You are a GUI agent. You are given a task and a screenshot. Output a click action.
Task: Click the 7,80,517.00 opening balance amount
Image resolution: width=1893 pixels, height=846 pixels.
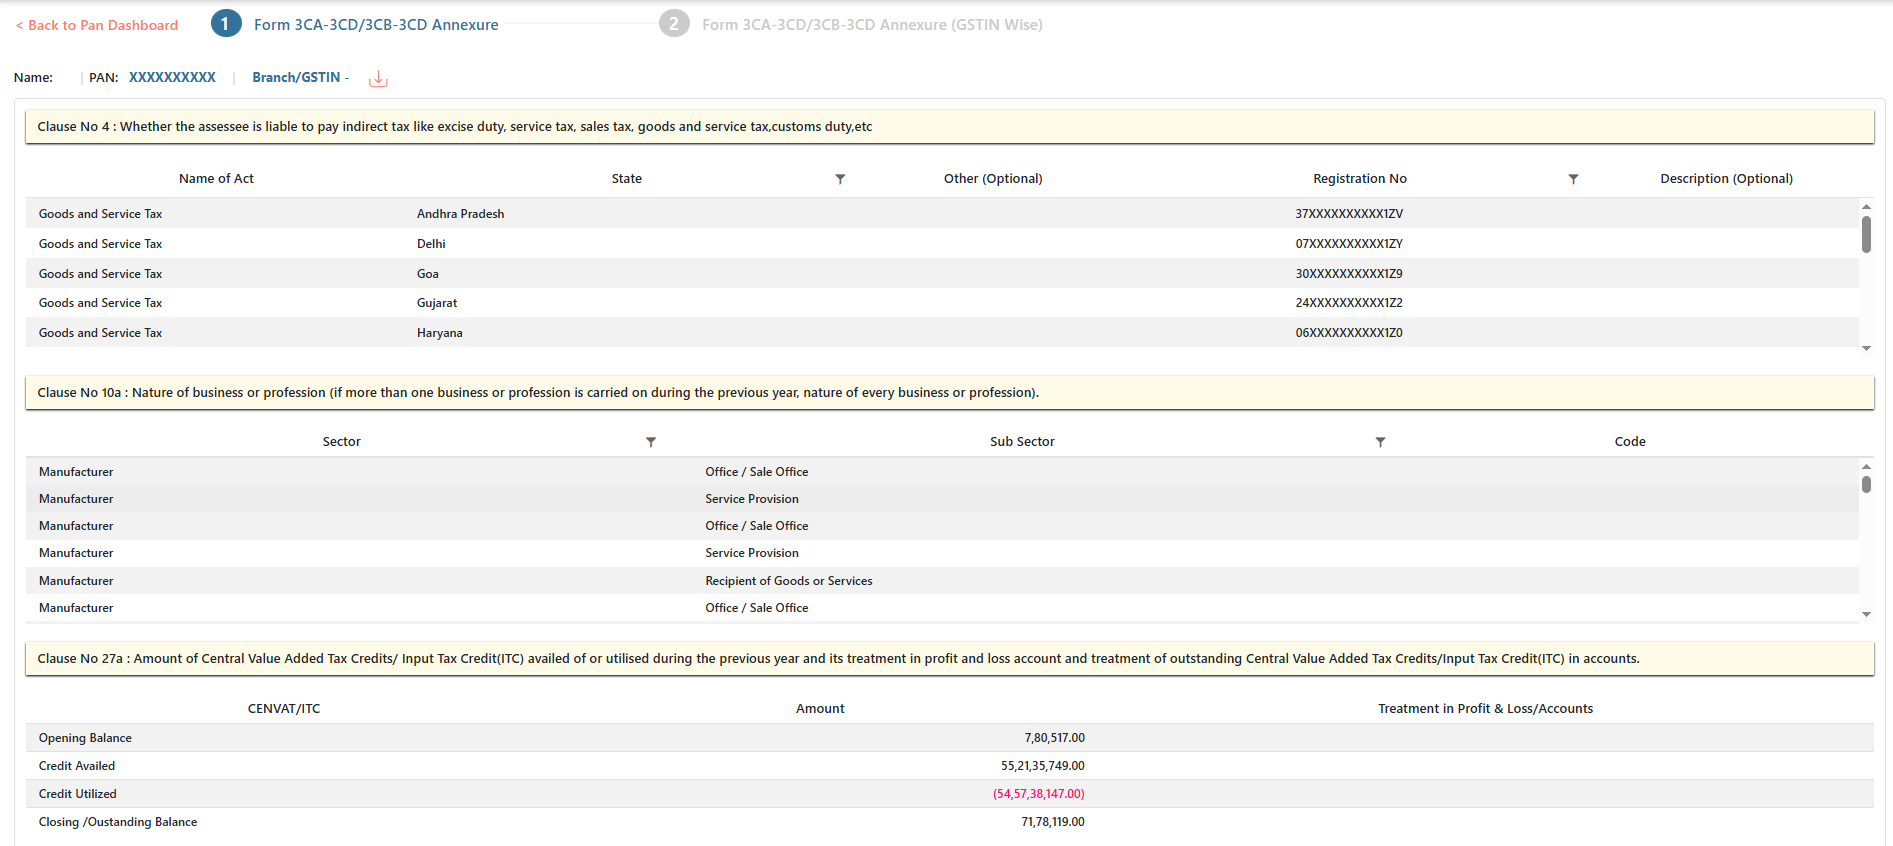(1054, 738)
